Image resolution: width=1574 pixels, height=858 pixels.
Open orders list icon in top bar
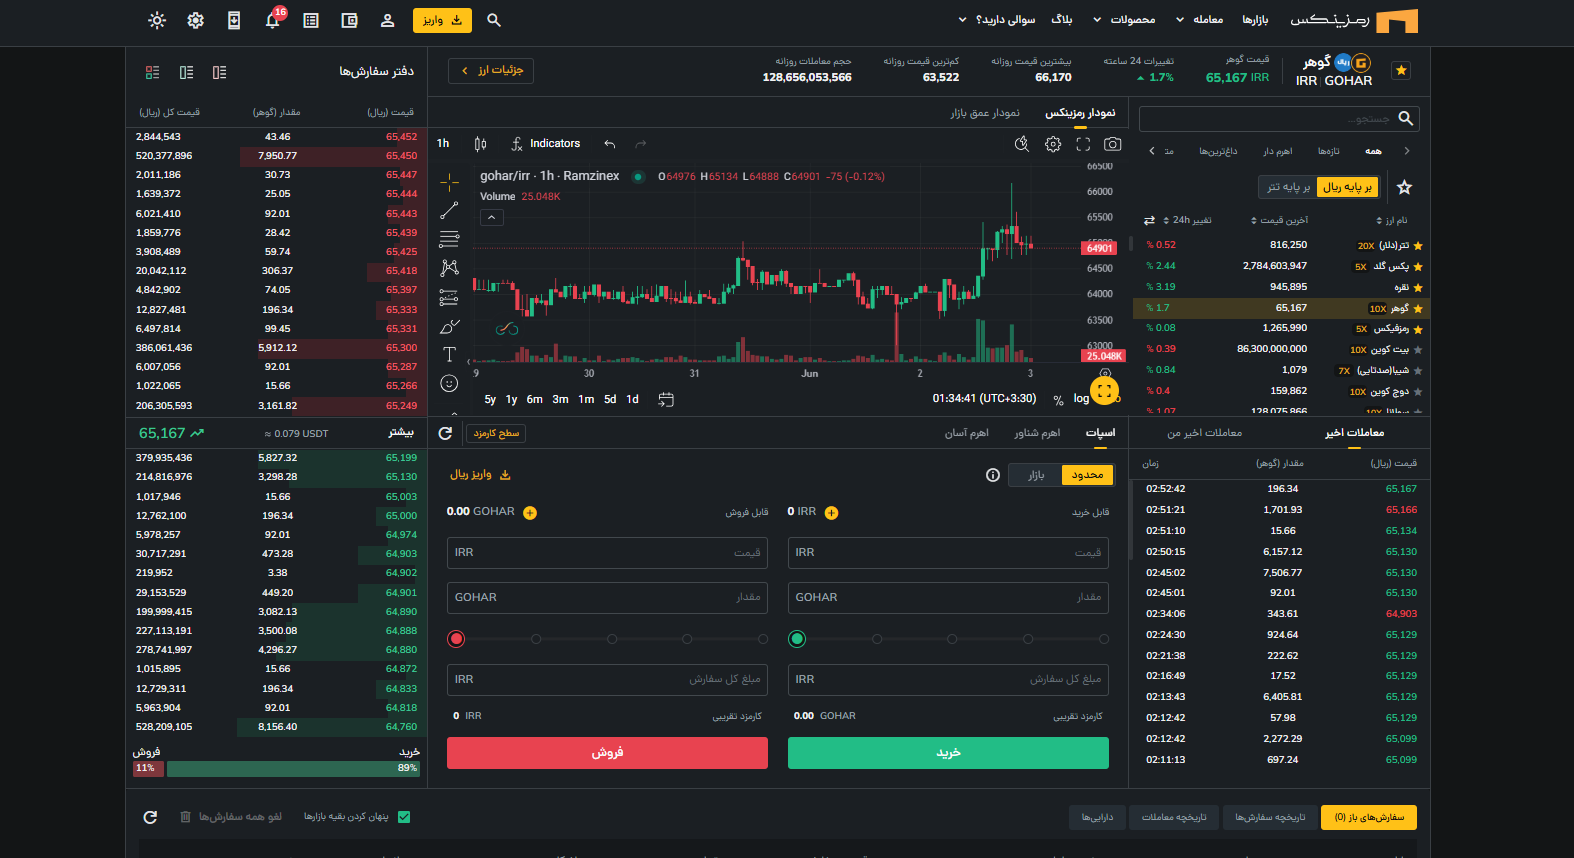[x=311, y=20]
